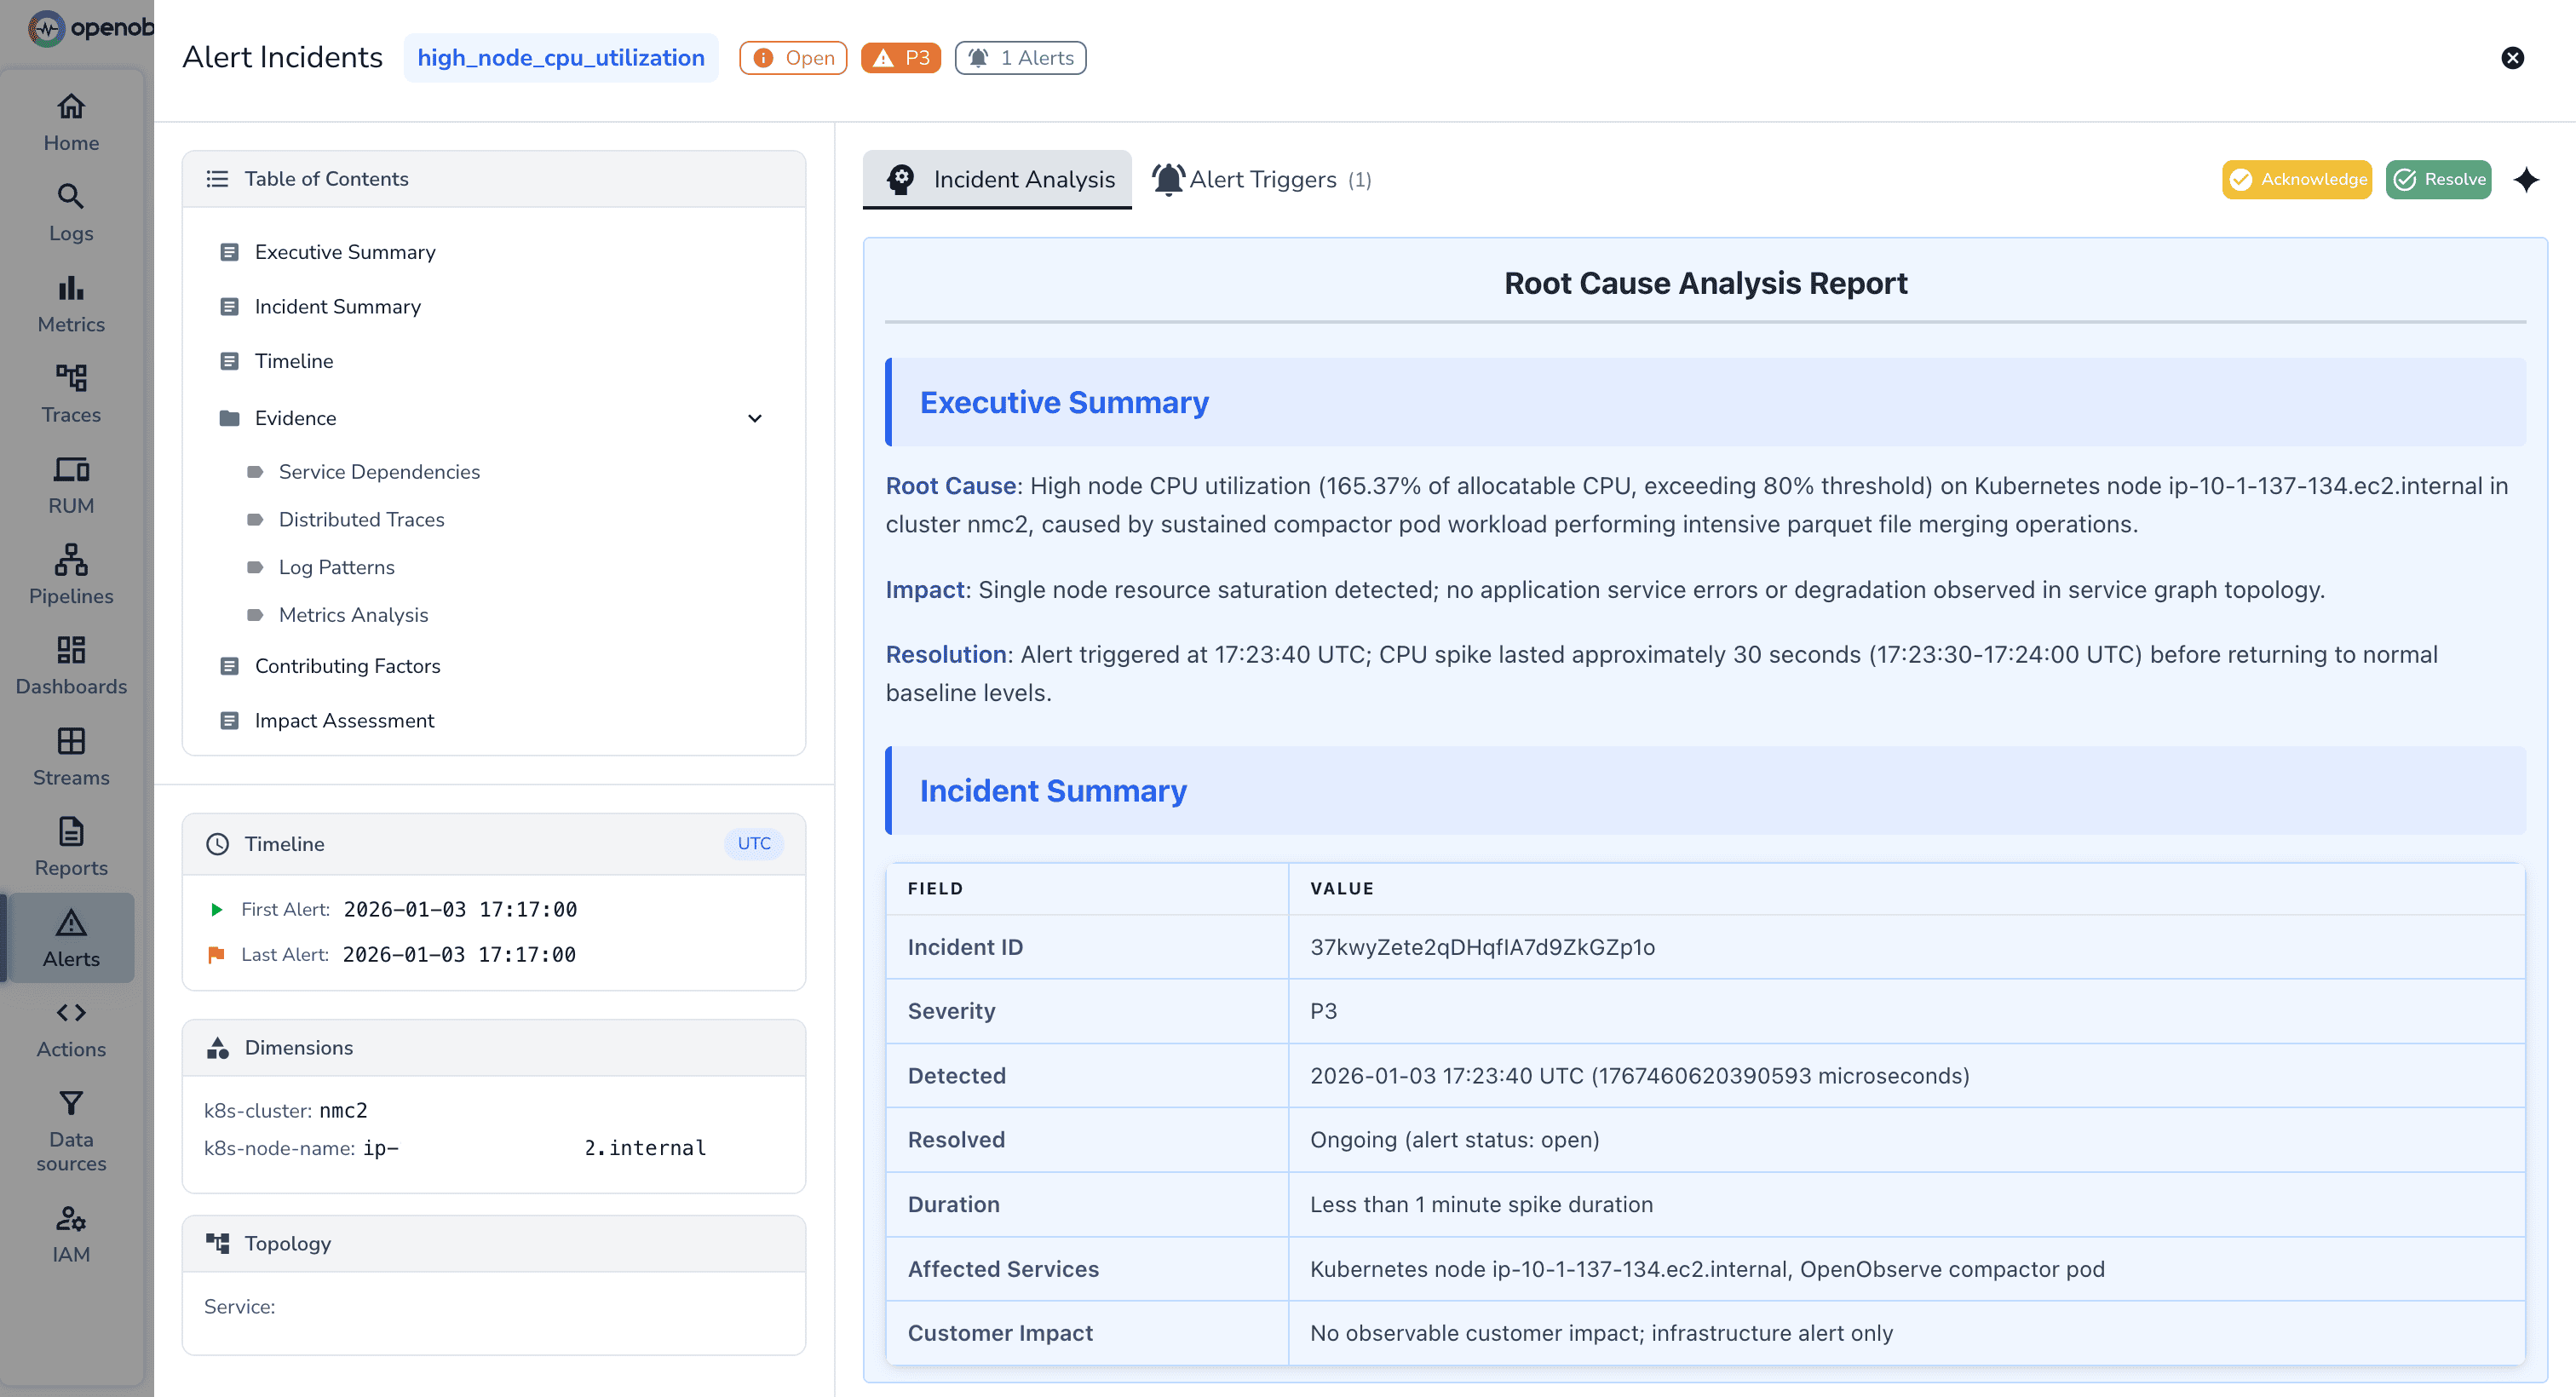Image resolution: width=2576 pixels, height=1397 pixels.
Task: Select the Metrics icon in the sidebar
Action: 70,303
